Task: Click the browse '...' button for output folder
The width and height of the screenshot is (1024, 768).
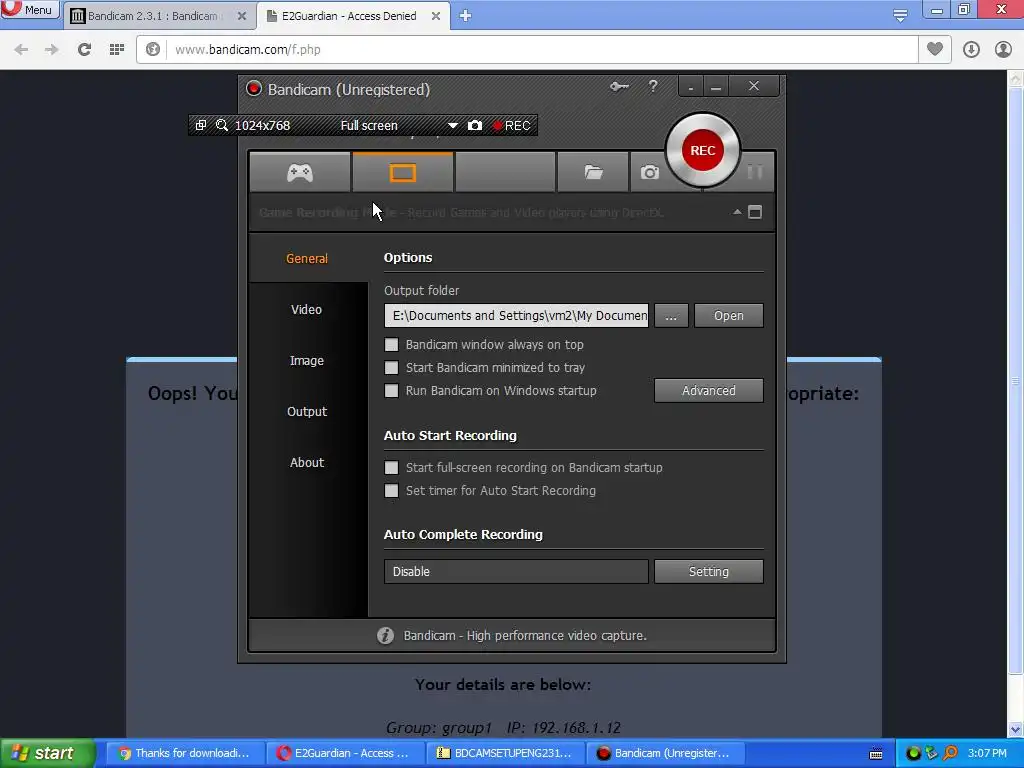Action: 671,315
